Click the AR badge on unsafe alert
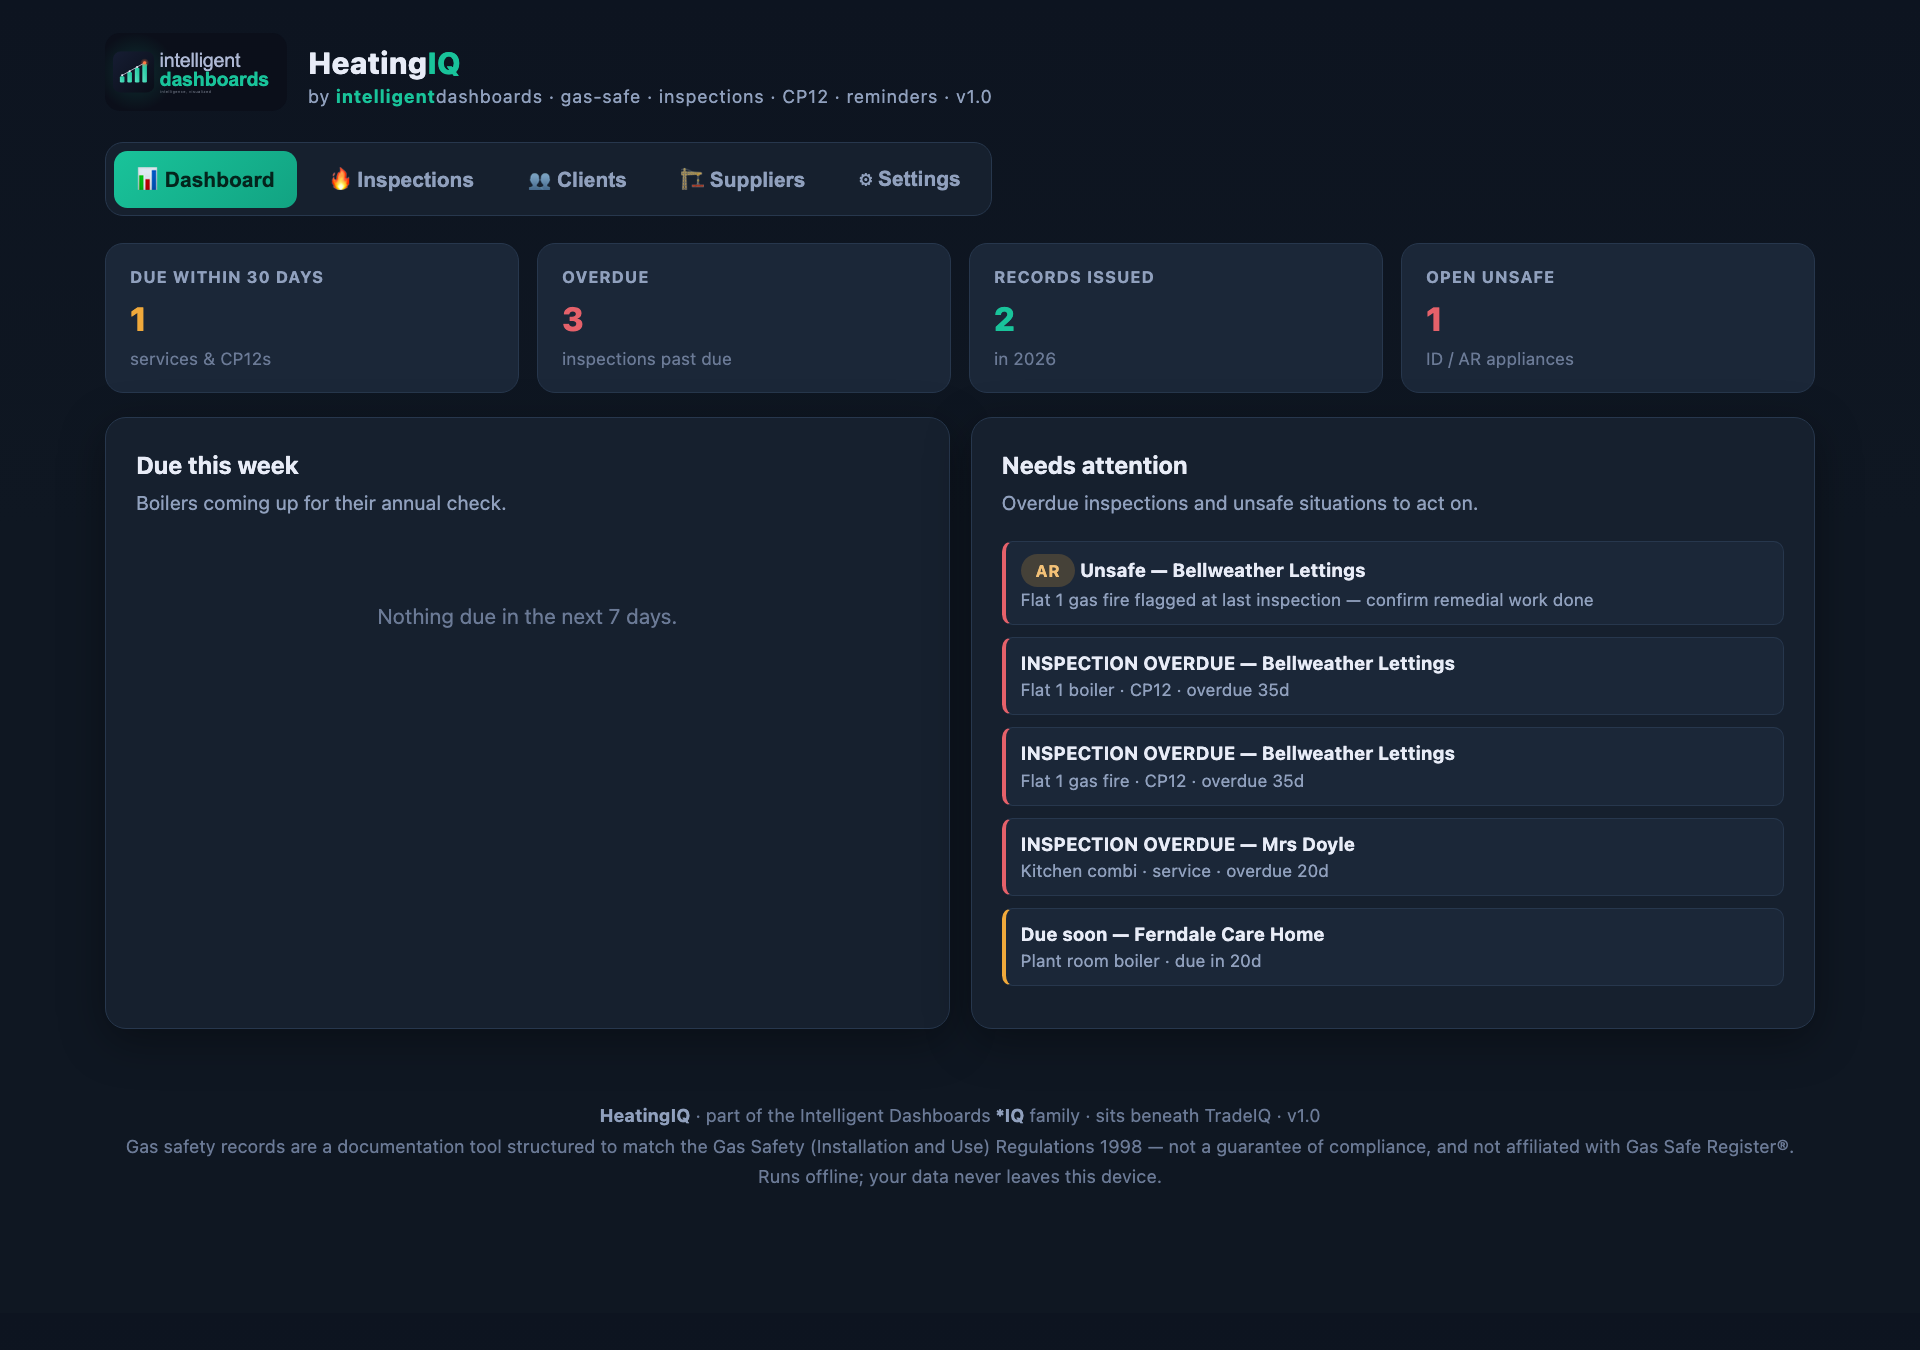Image resolution: width=1920 pixels, height=1350 pixels. tap(1047, 571)
